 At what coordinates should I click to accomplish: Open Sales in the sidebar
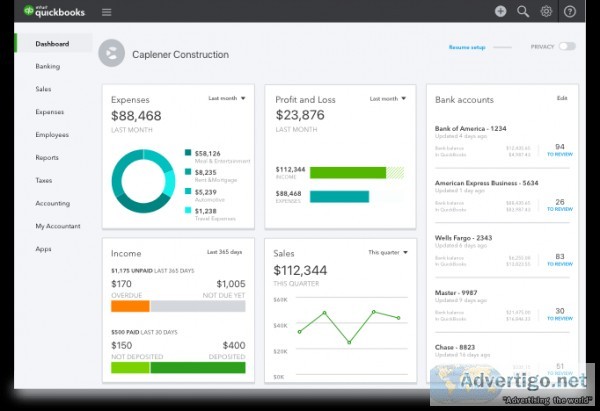(x=43, y=89)
